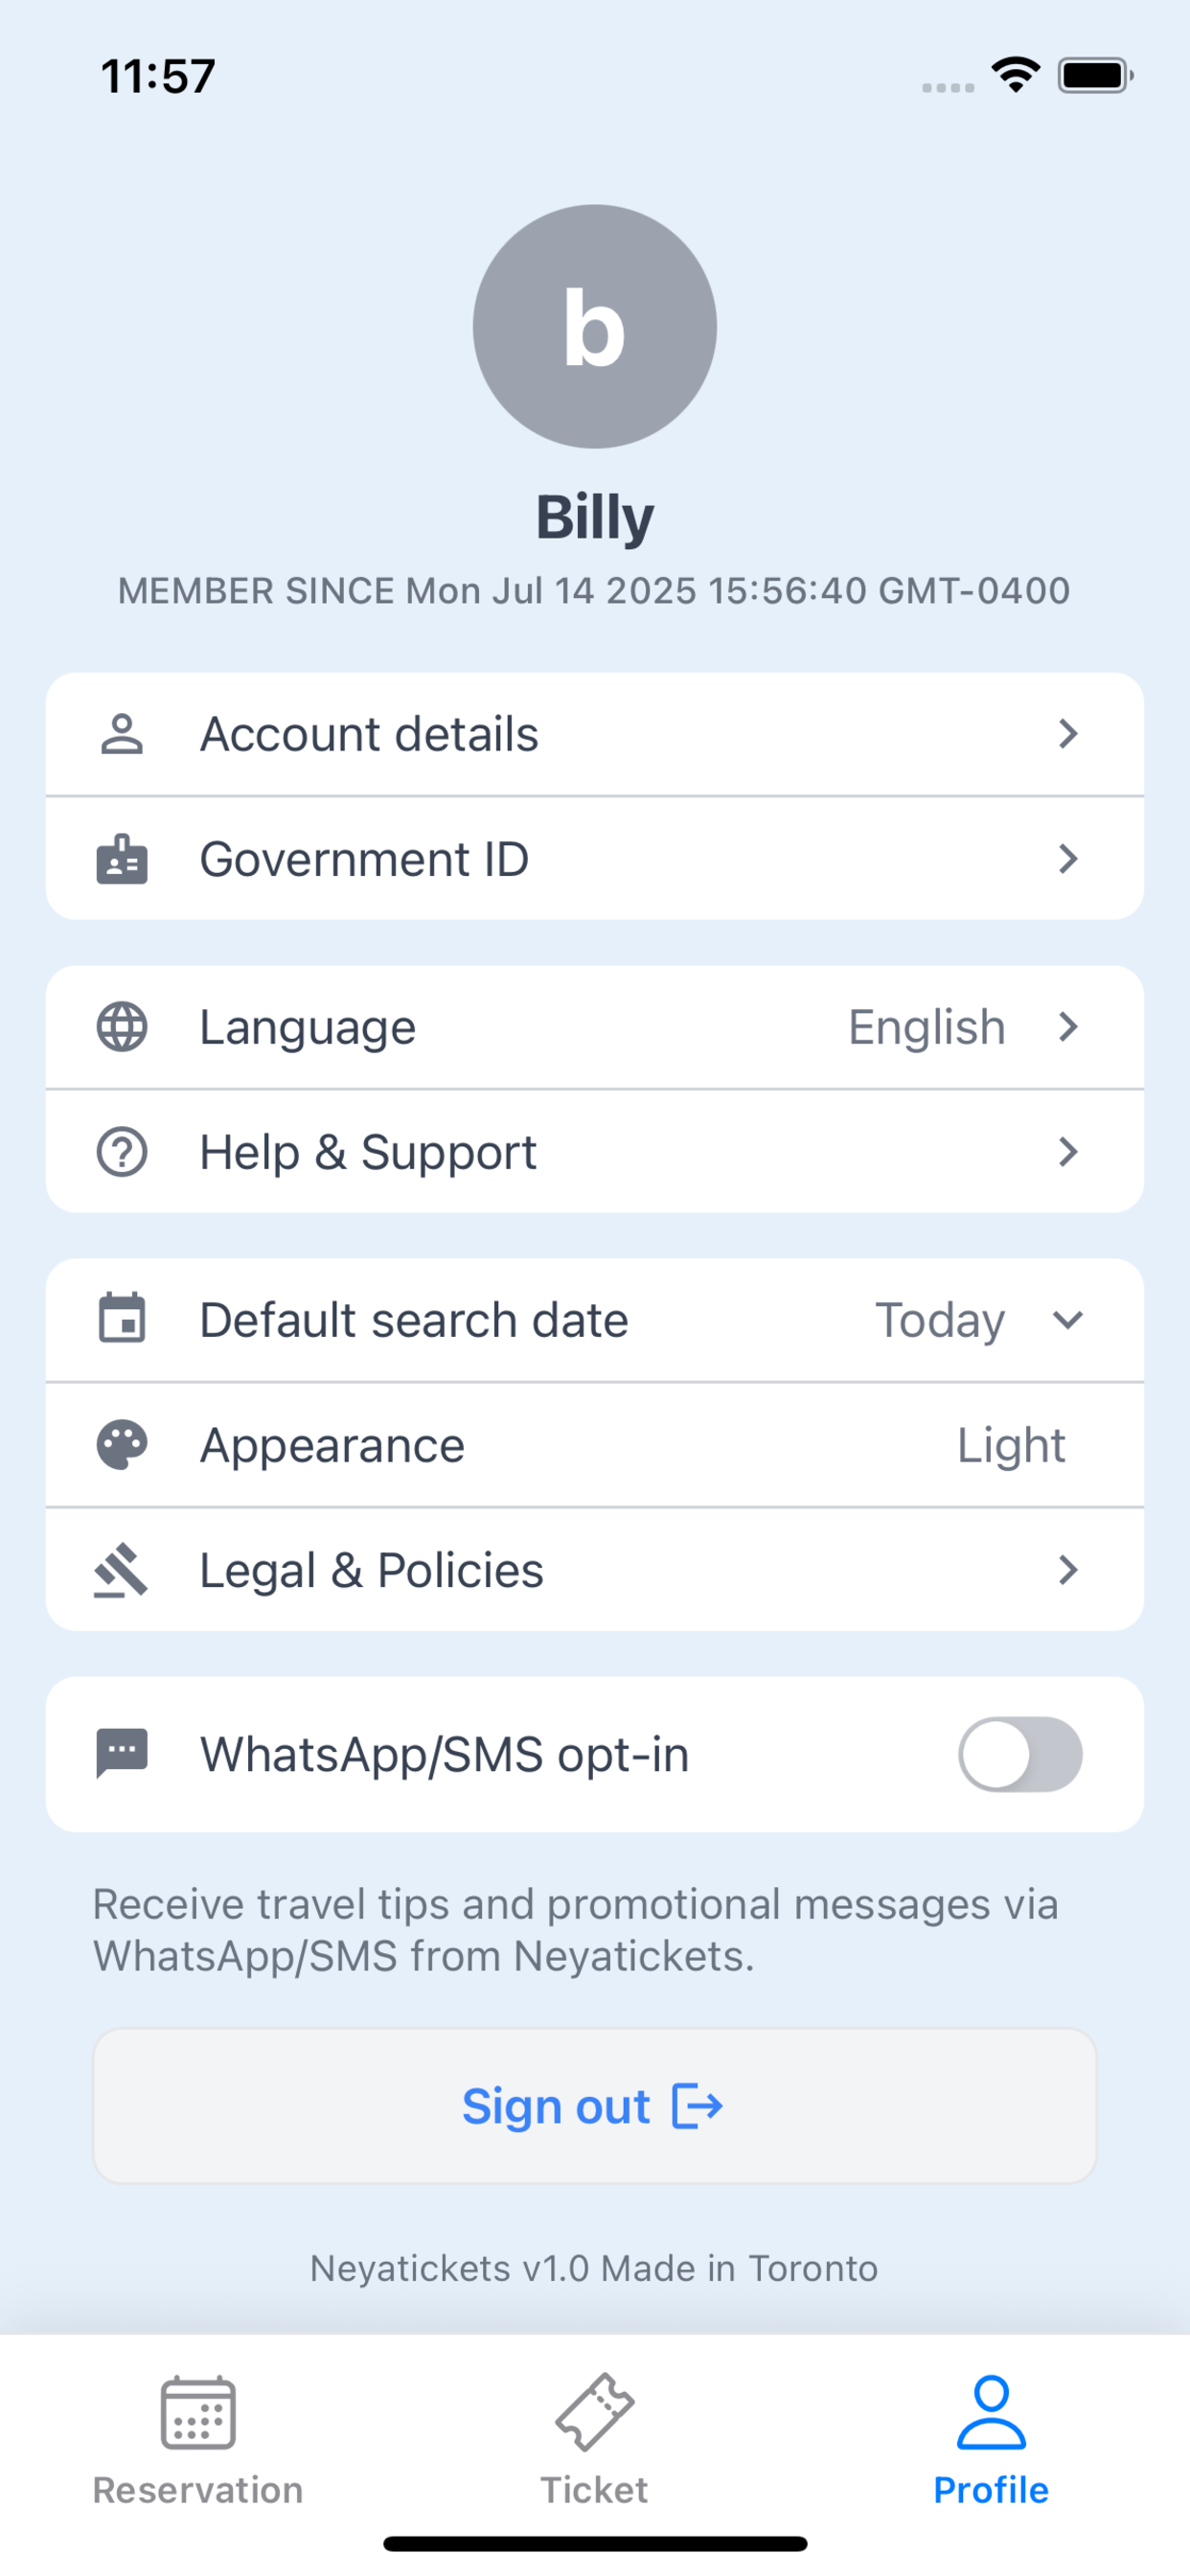Open the Account details chevron arrow
The height and width of the screenshot is (2576, 1190).
click(1067, 734)
